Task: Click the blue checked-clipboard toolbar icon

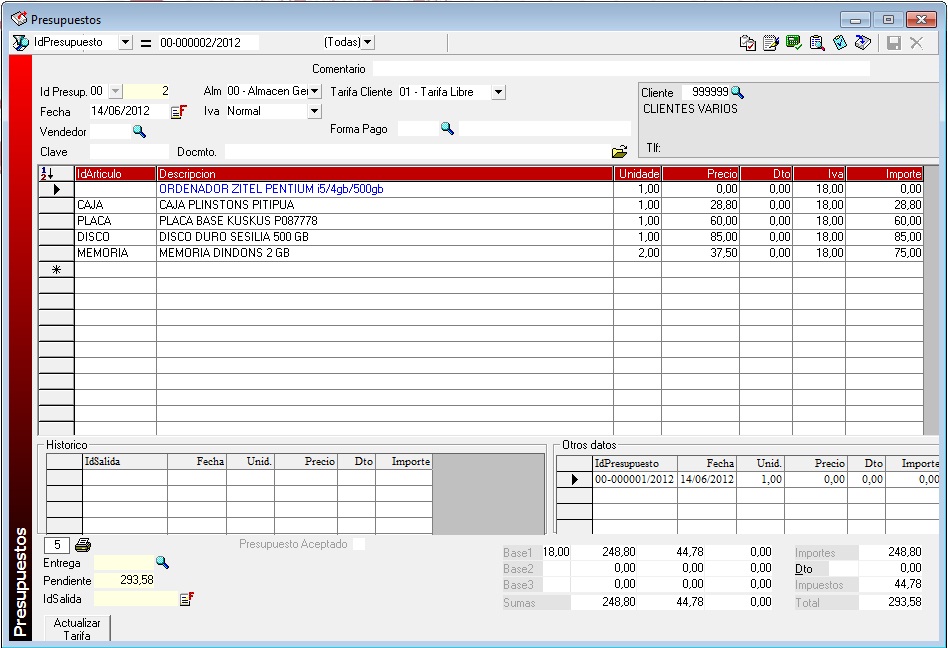Action: pos(840,43)
